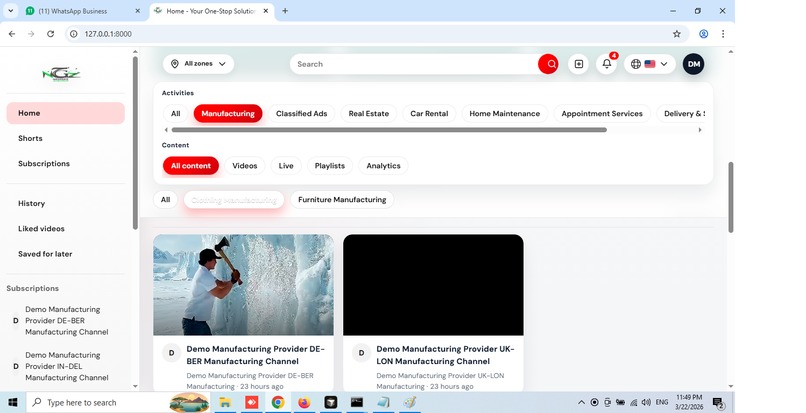The height and width of the screenshot is (413, 806).
Task: Open UK-LON Manufacturing Channel video title
Action: coord(445,355)
